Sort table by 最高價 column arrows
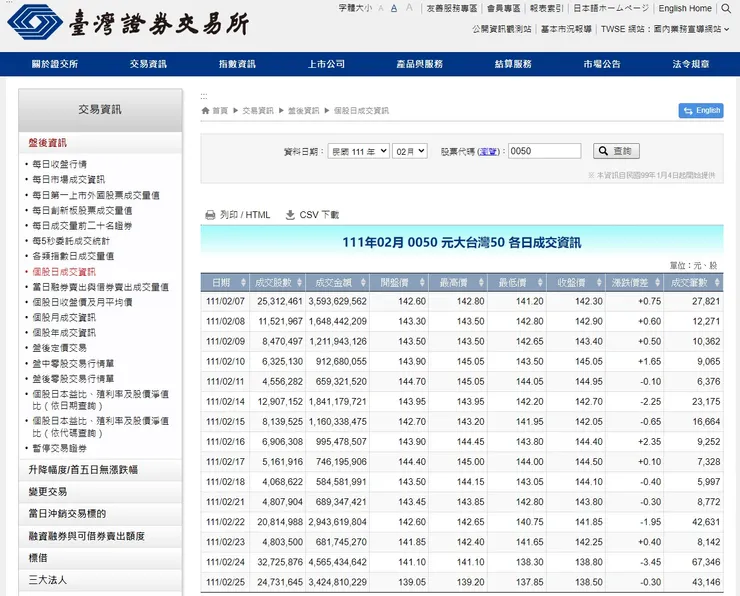 (481, 283)
